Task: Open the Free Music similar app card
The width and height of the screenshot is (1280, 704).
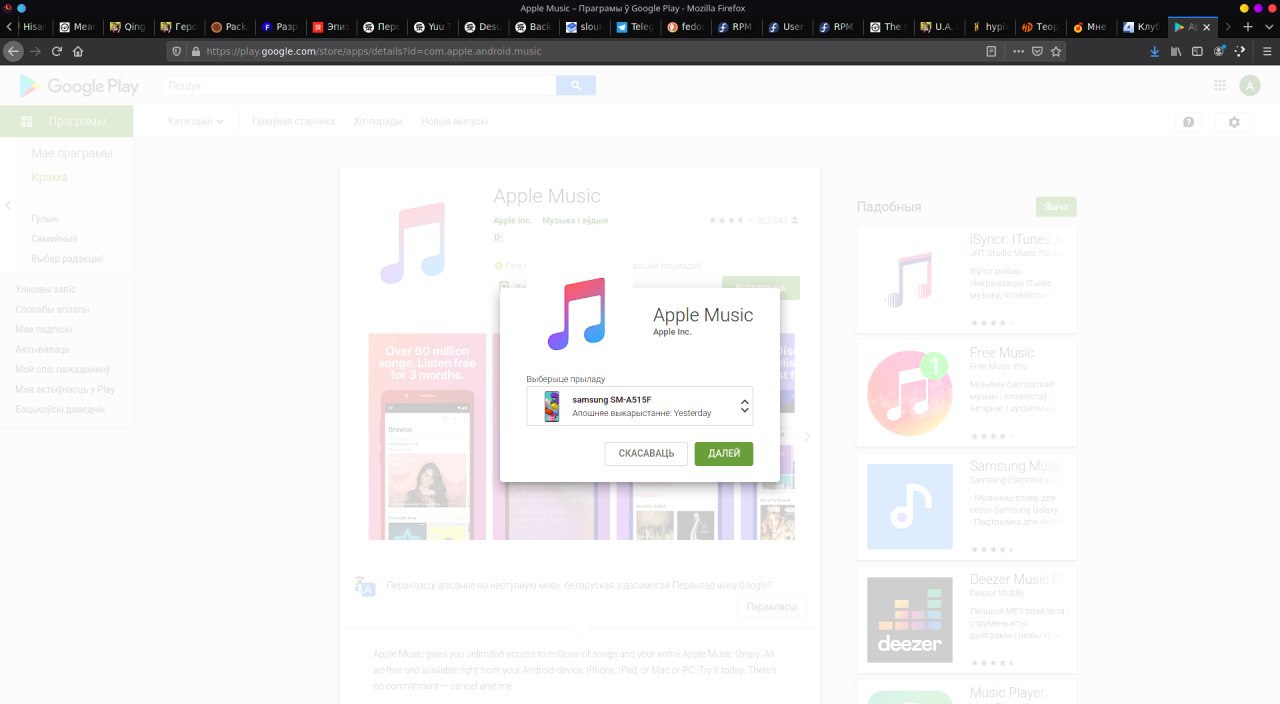Action: (966, 392)
